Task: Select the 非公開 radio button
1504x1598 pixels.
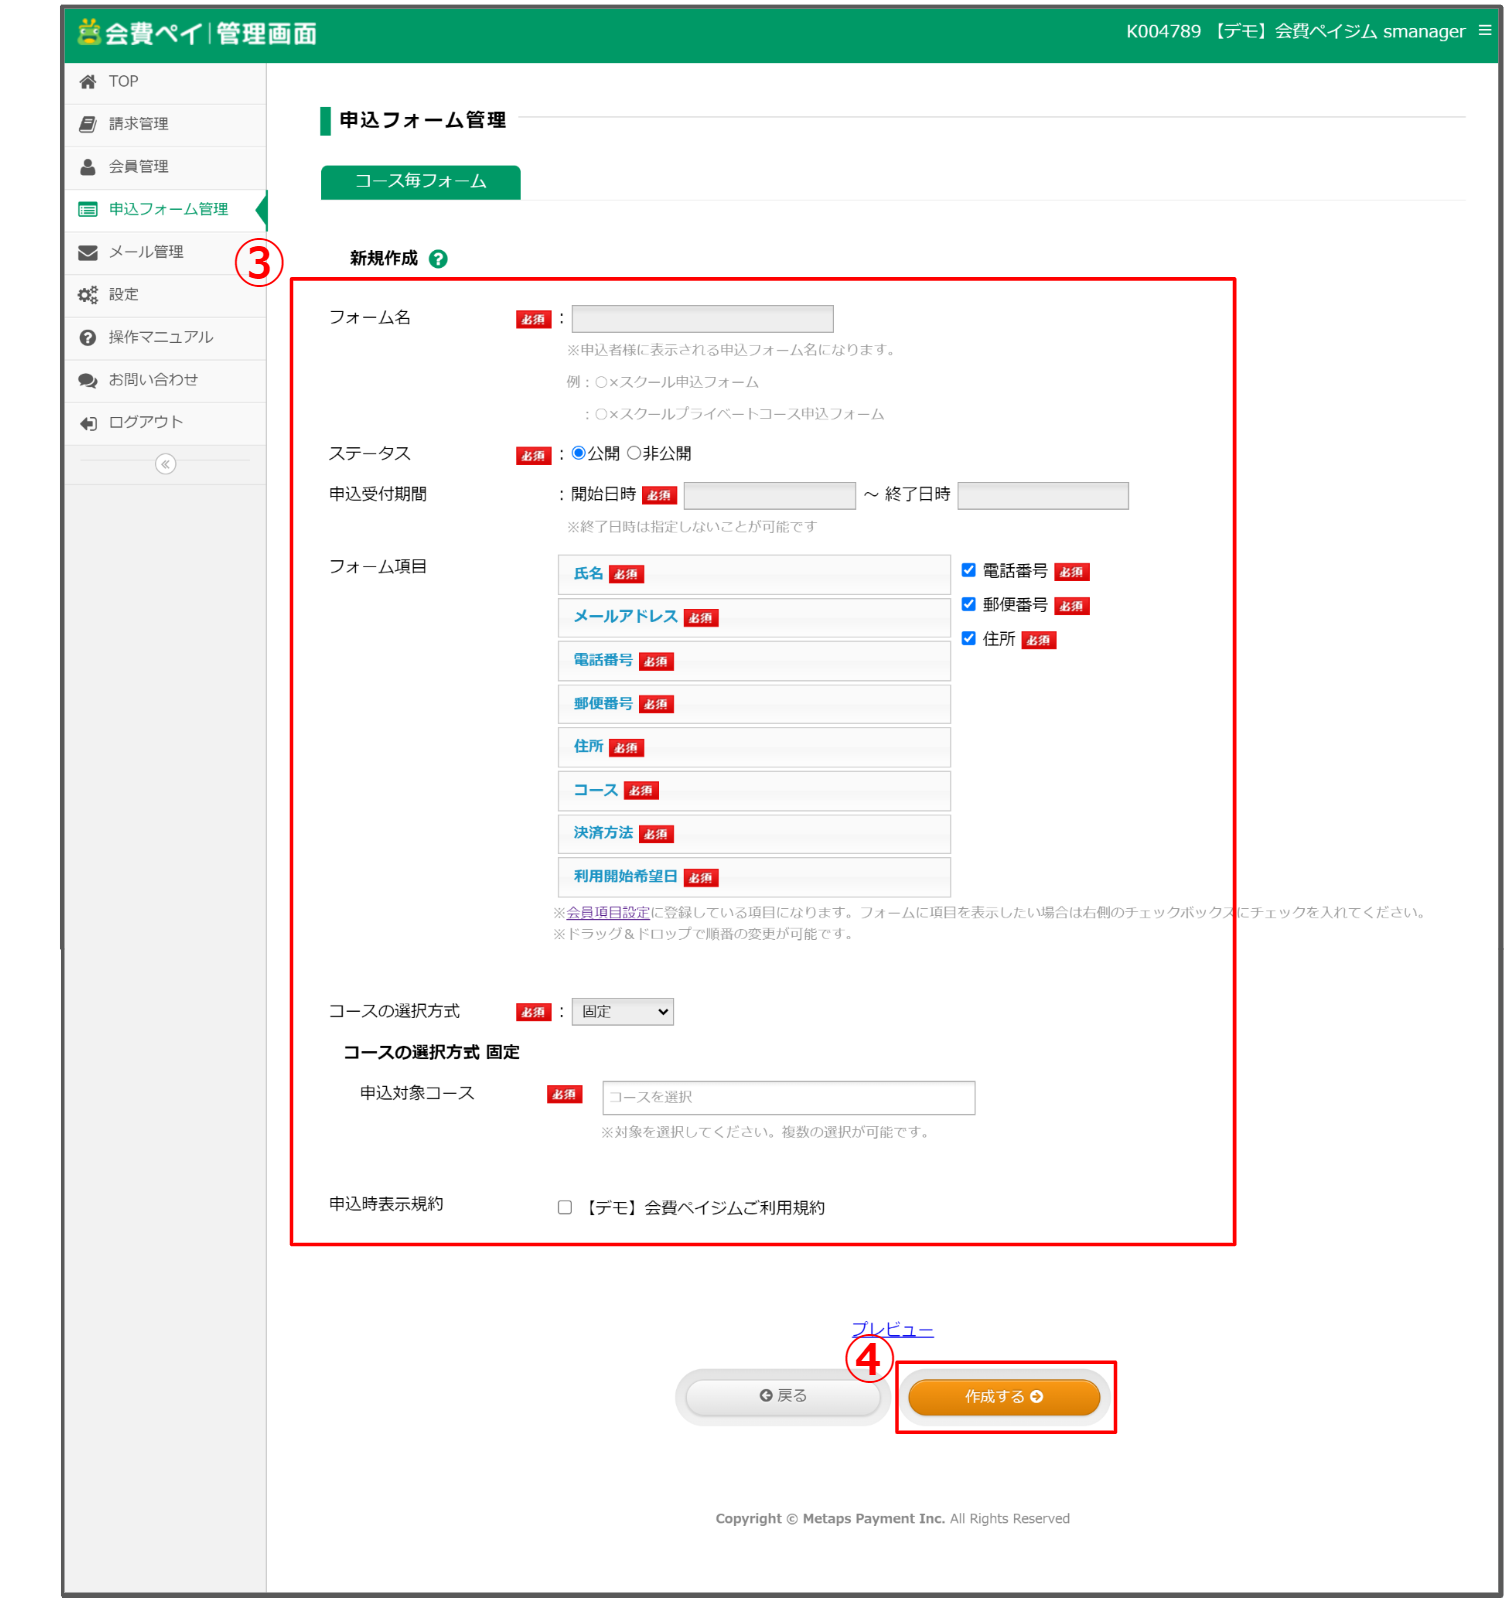Action: (x=634, y=453)
